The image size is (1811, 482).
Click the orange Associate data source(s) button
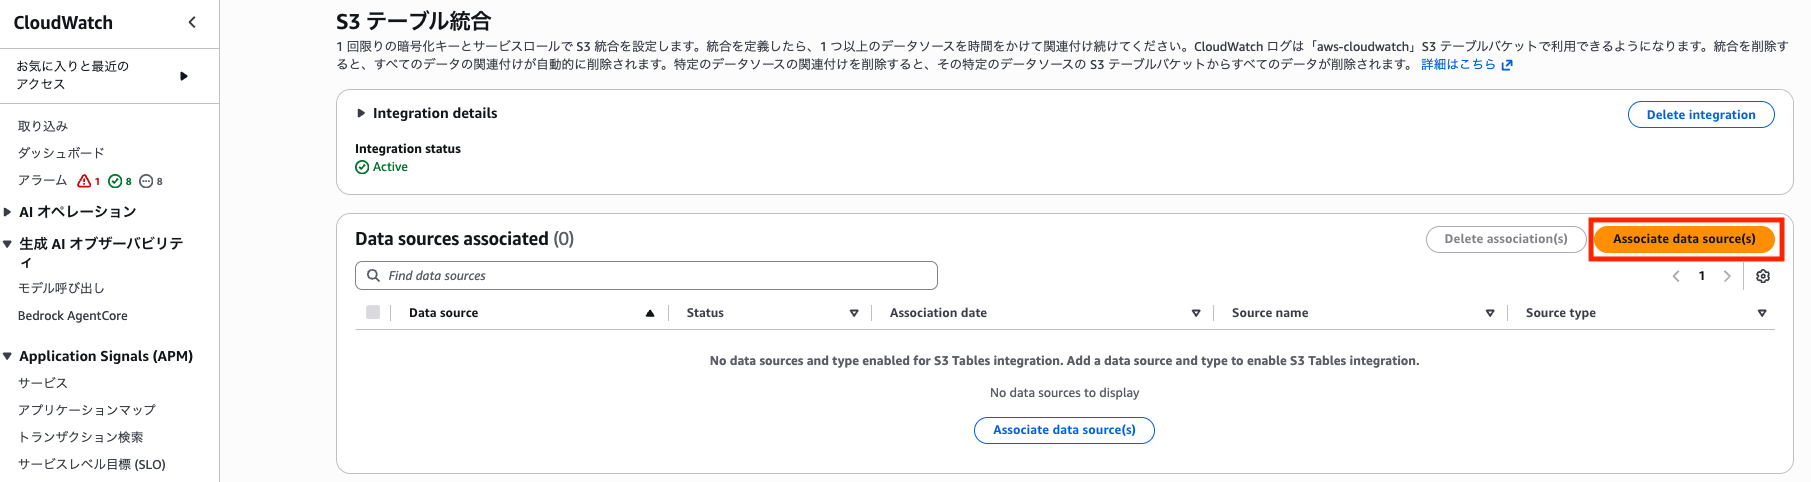click(1684, 239)
